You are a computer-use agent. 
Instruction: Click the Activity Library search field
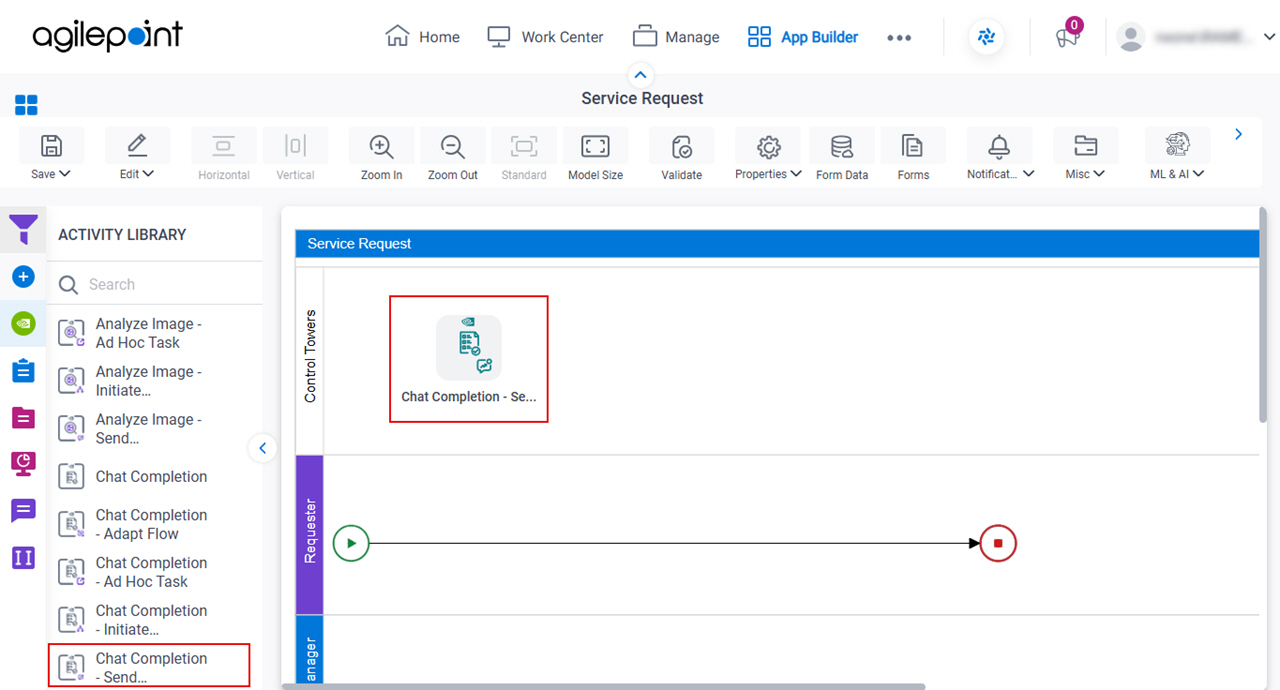pos(156,284)
